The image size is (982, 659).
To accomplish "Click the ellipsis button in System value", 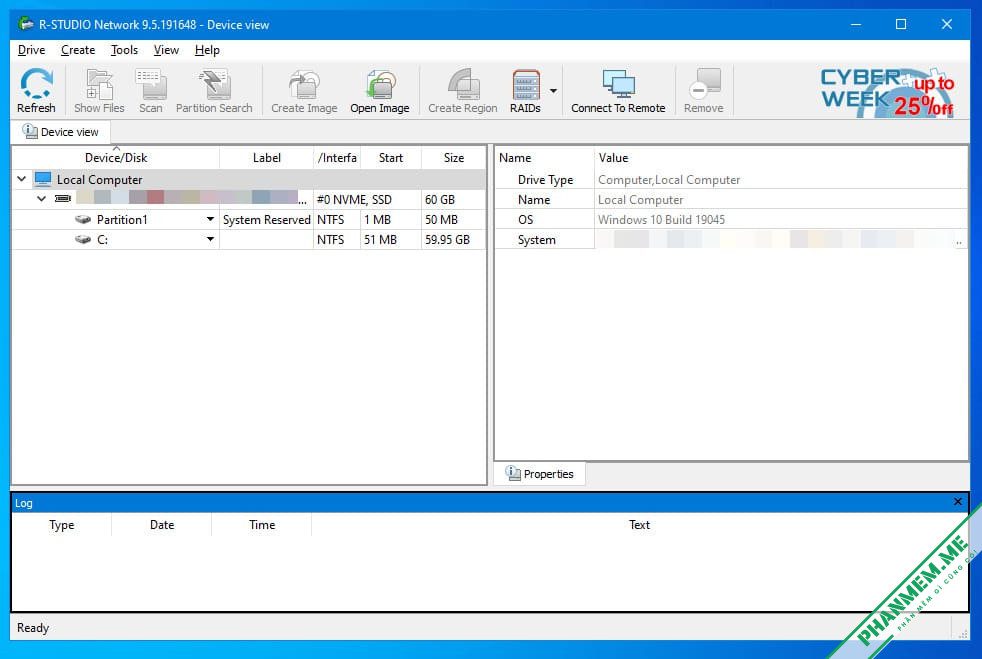I will (x=959, y=241).
